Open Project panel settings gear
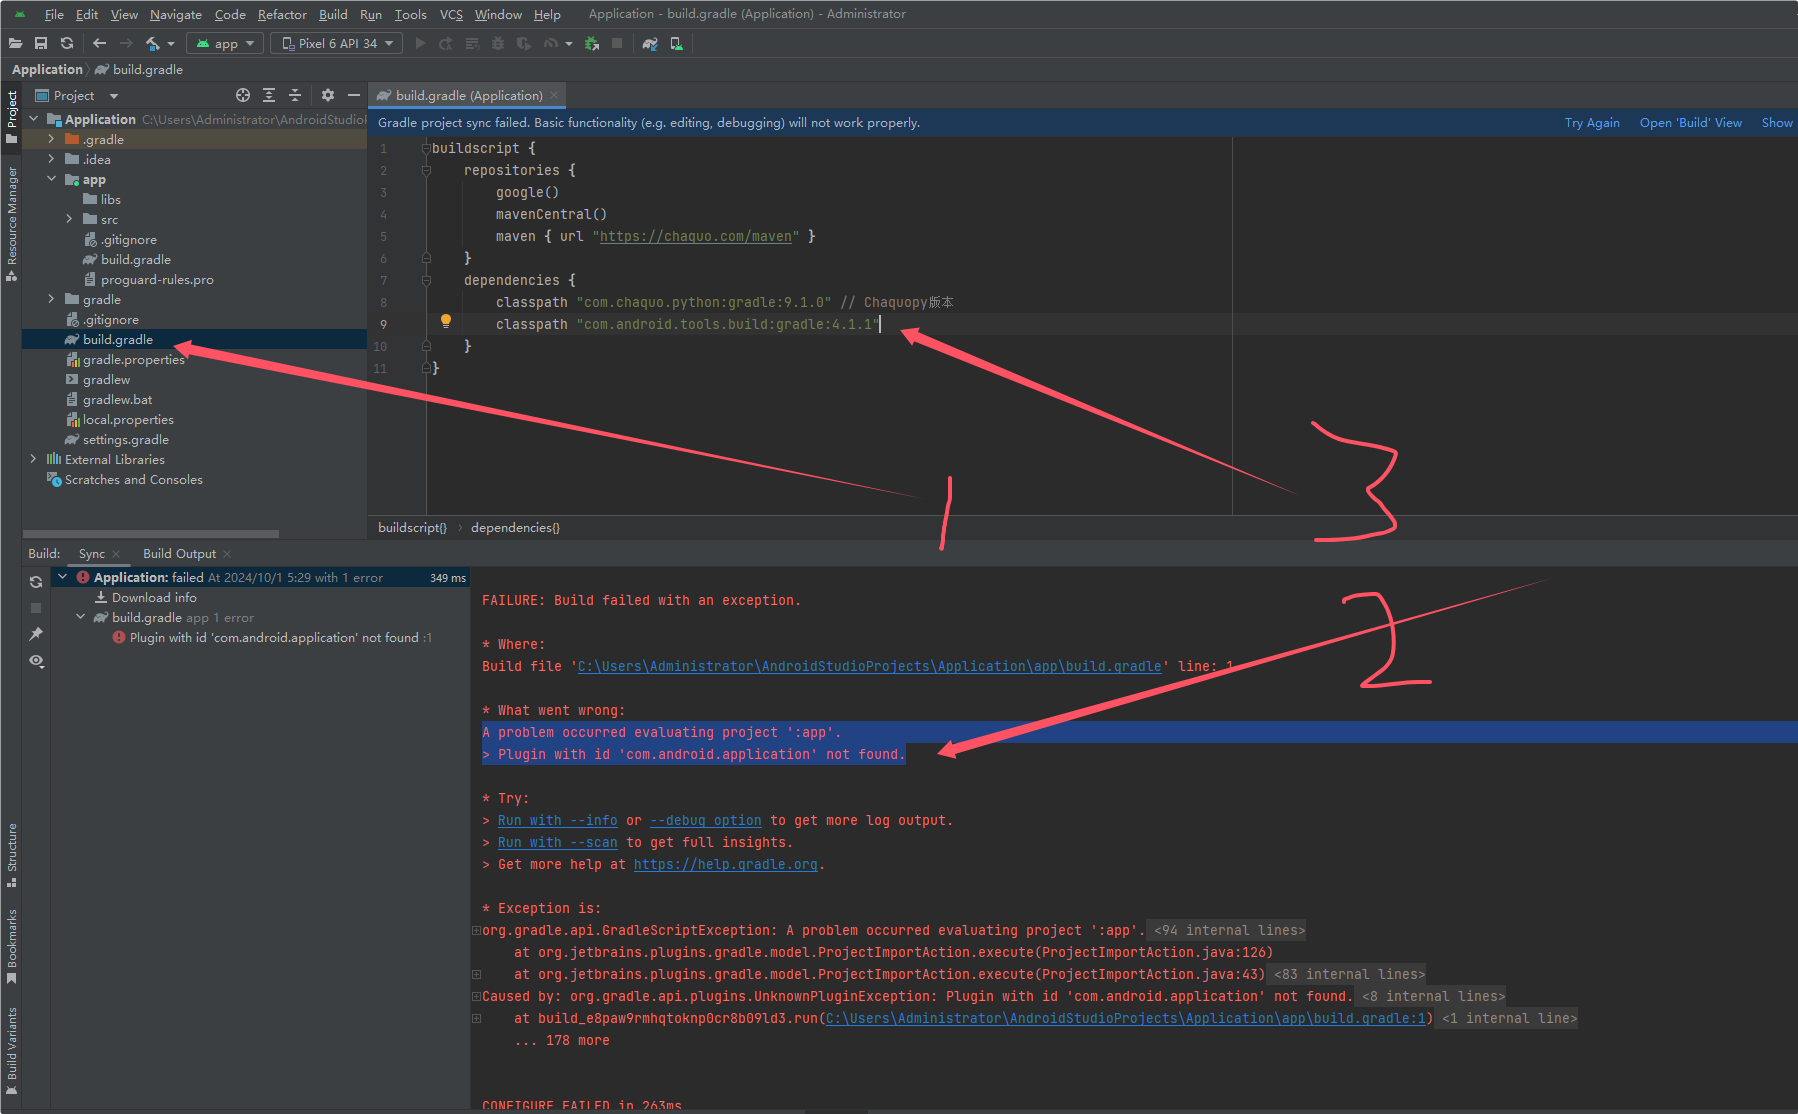Screen dimensions: 1798x1114 click(x=328, y=95)
